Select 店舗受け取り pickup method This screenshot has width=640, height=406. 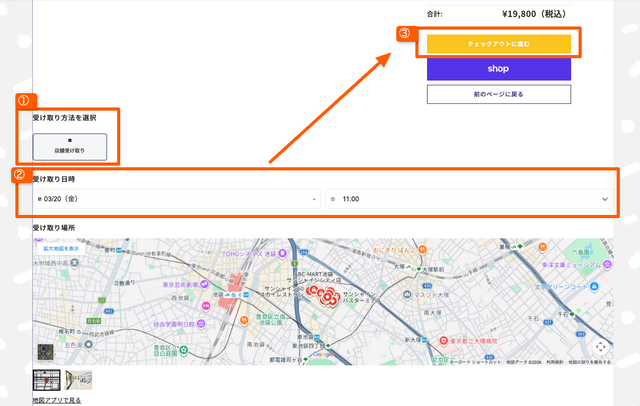(x=69, y=146)
